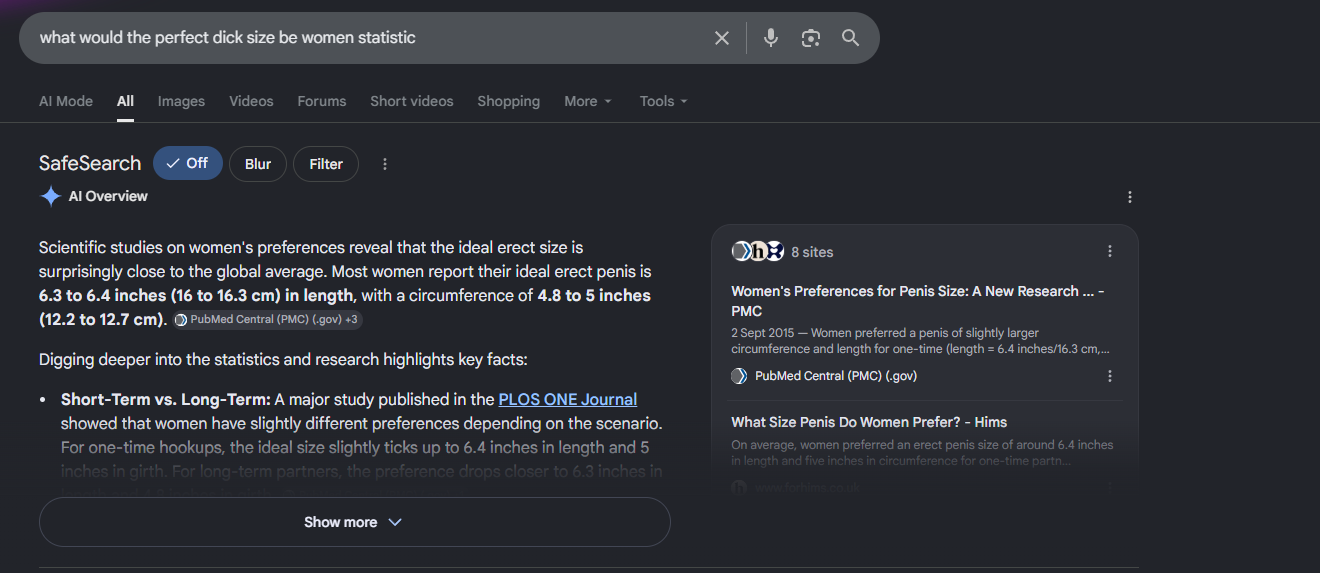Clear the search box with the X icon
Viewport: 1320px width, 573px height.
pos(722,38)
